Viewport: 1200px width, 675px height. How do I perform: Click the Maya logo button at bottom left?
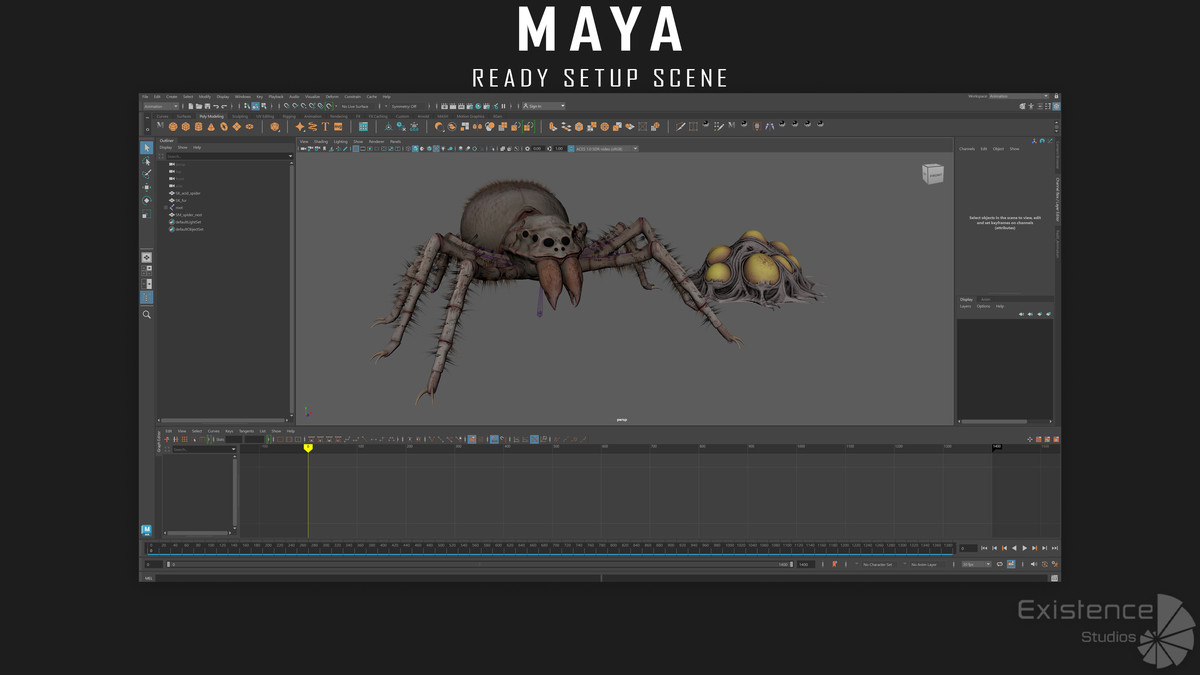pyautogui.click(x=147, y=529)
